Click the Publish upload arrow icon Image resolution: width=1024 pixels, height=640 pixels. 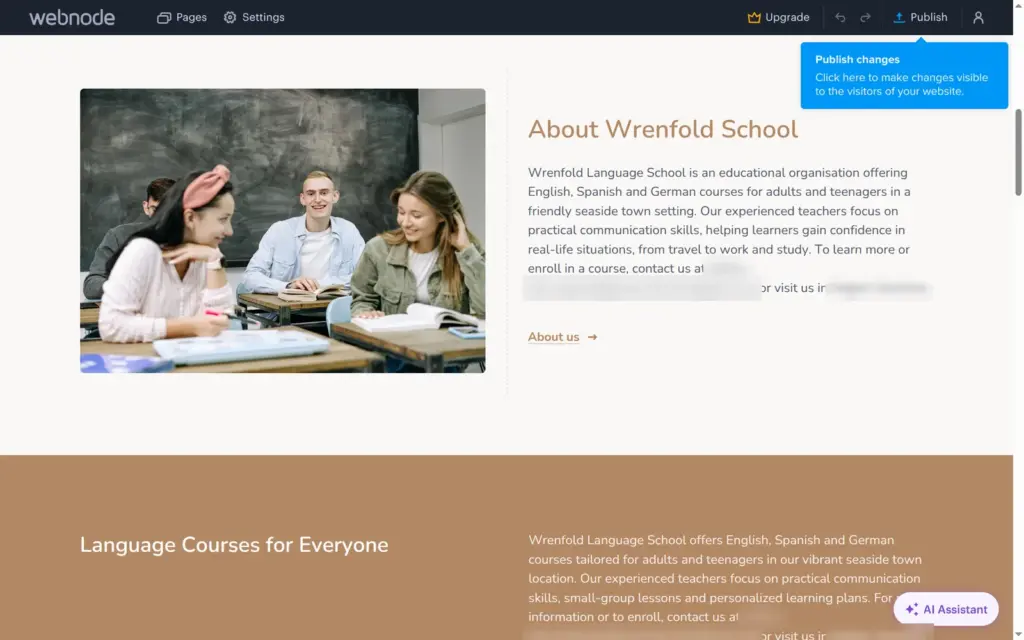point(899,18)
